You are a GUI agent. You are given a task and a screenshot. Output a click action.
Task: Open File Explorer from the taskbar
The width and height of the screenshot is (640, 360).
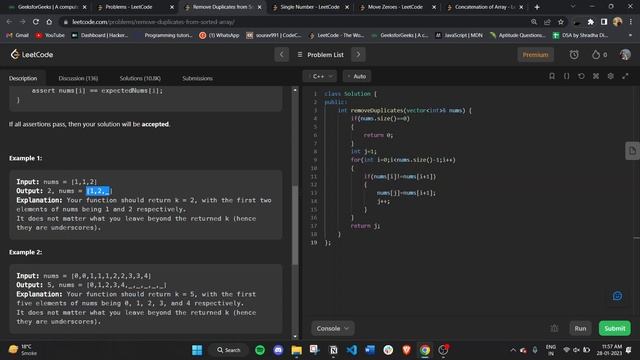[x=296, y=350]
